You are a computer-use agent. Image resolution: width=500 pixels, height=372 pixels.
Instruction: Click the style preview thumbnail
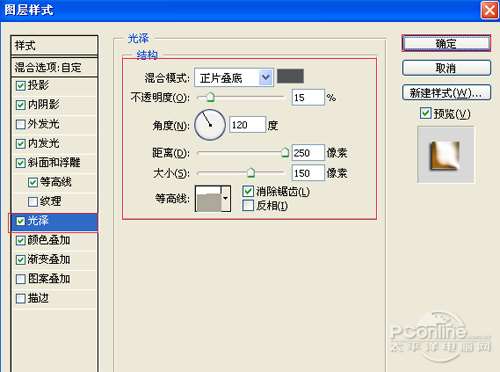point(446,155)
